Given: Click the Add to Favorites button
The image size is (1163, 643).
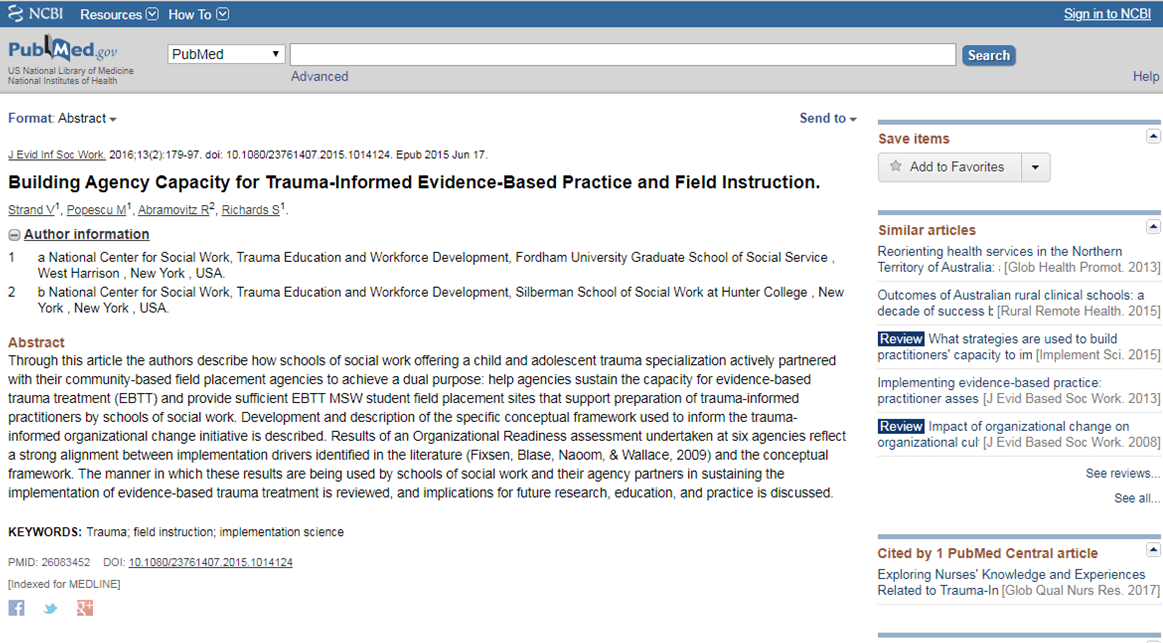Looking at the screenshot, I should point(950,168).
